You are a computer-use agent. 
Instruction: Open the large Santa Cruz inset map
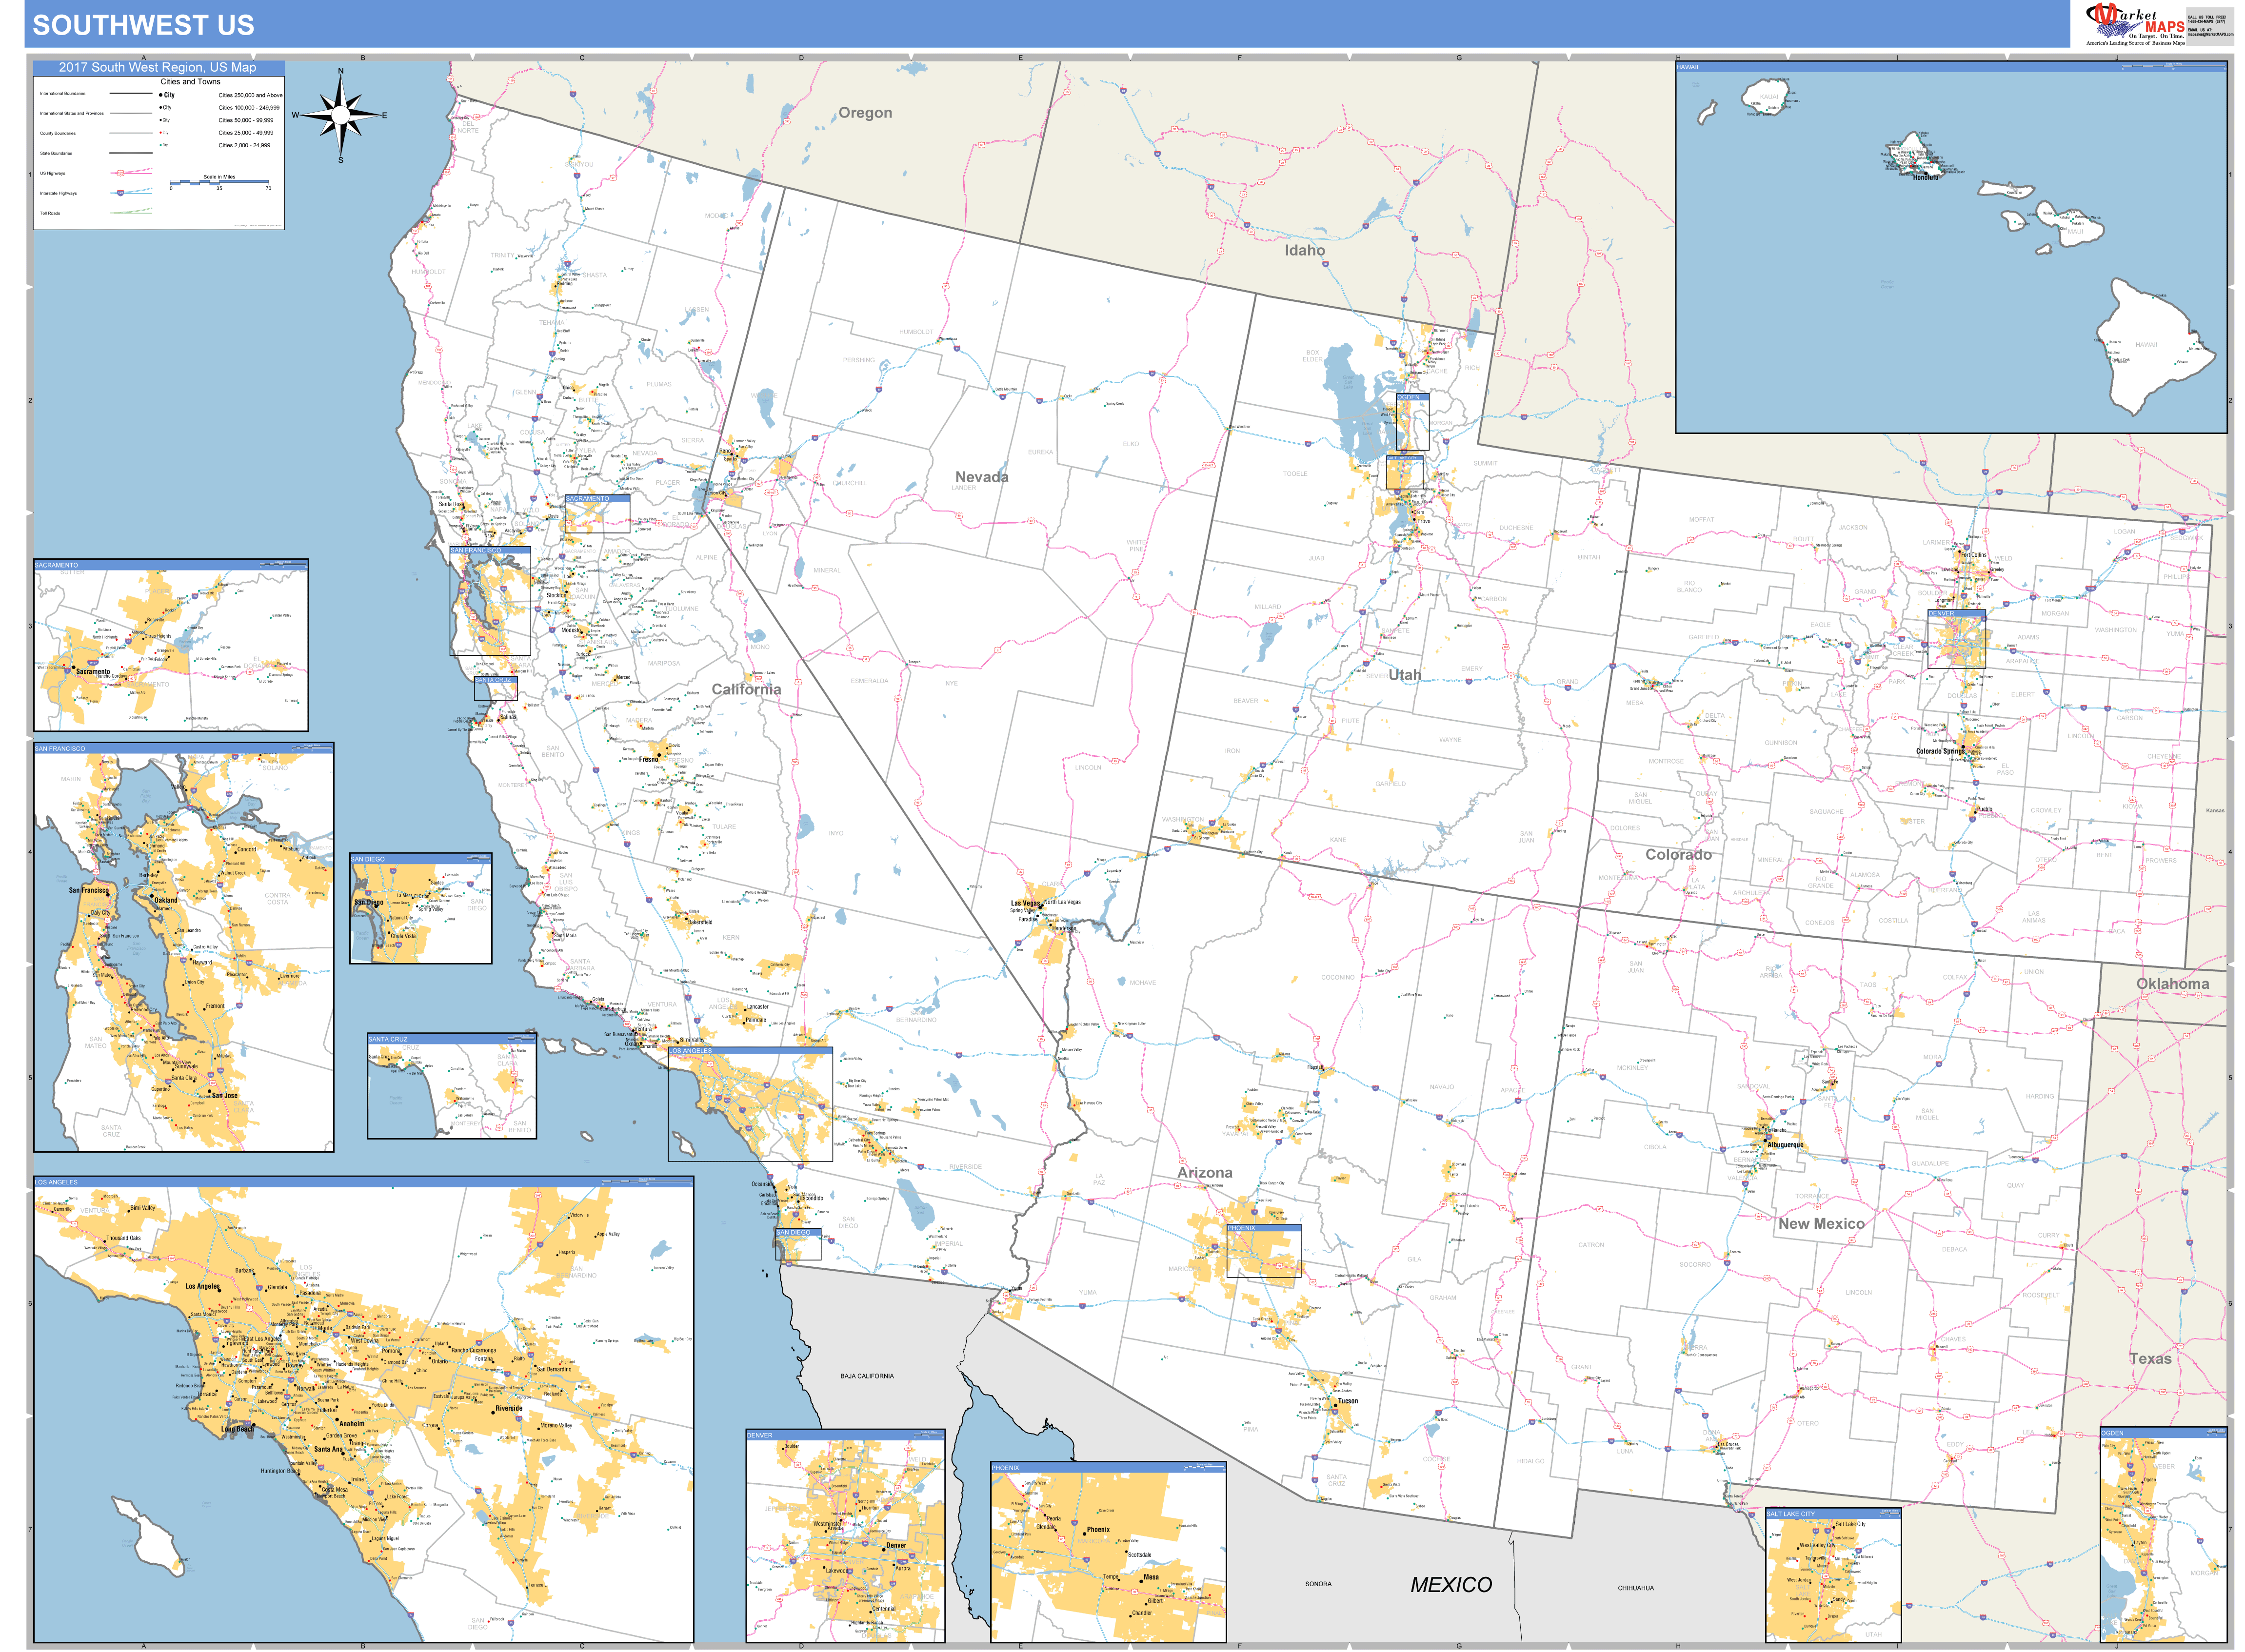[x=451, y=1086]
